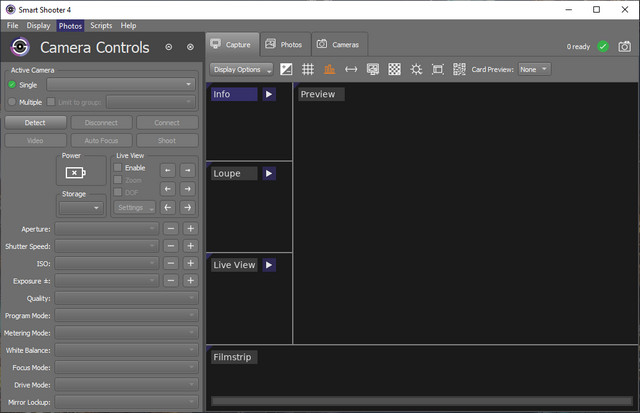Open the Card Preview dropdown
The image size is (640, 413).
[x=533, y=70]
